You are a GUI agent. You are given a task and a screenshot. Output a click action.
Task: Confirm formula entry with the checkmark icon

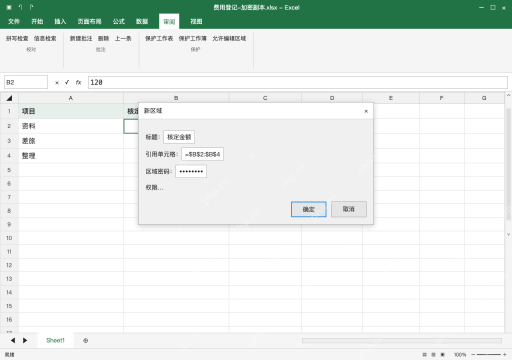(67, 82)
